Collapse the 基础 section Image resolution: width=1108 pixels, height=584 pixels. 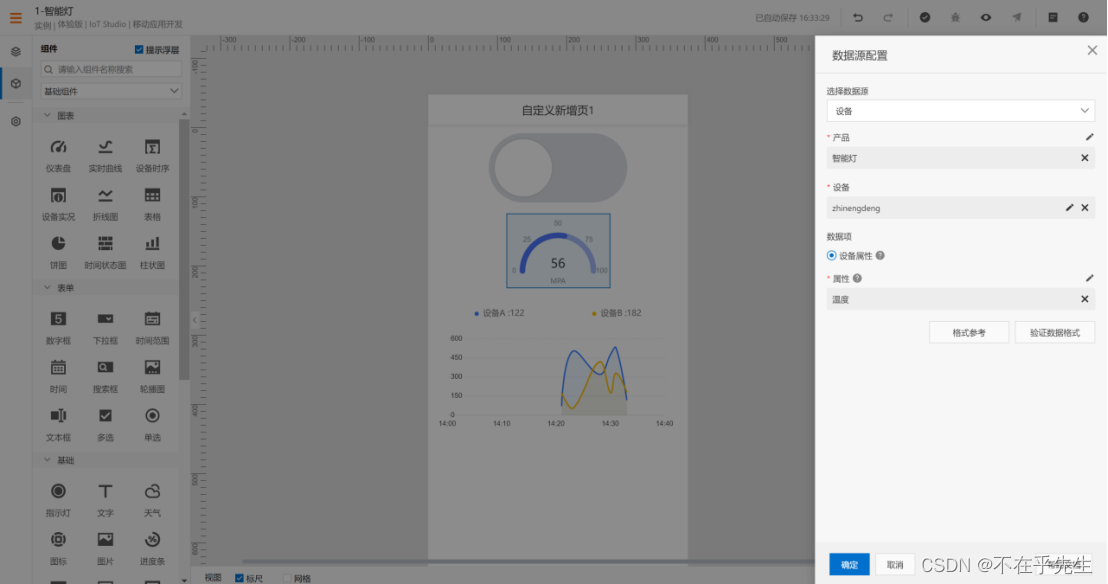coord(47,460)
